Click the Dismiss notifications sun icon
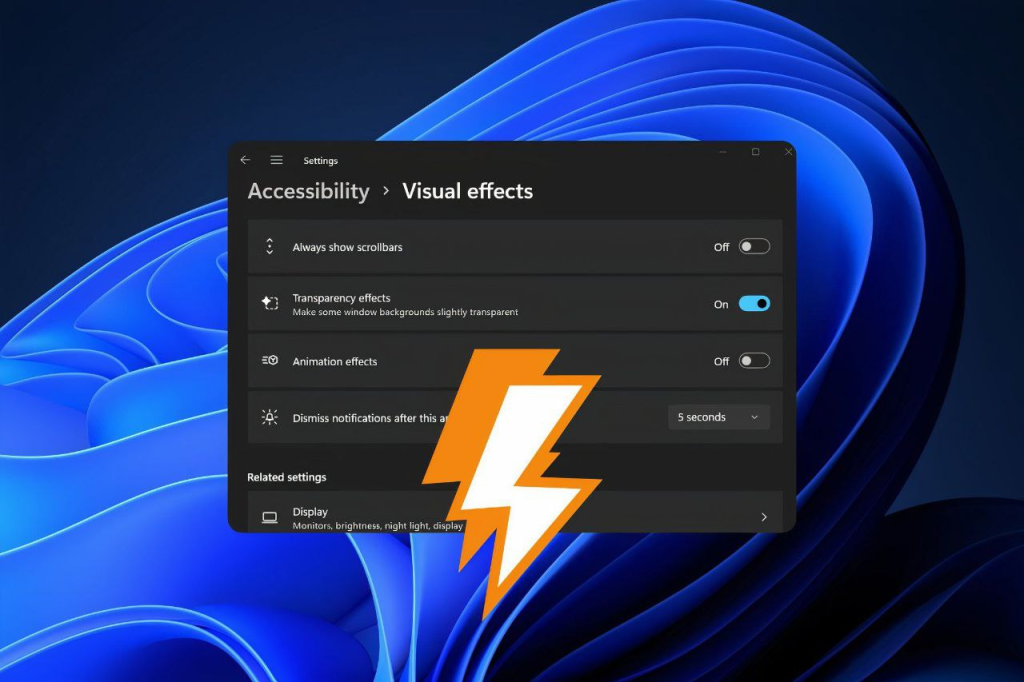 click(x=269, y=418)
